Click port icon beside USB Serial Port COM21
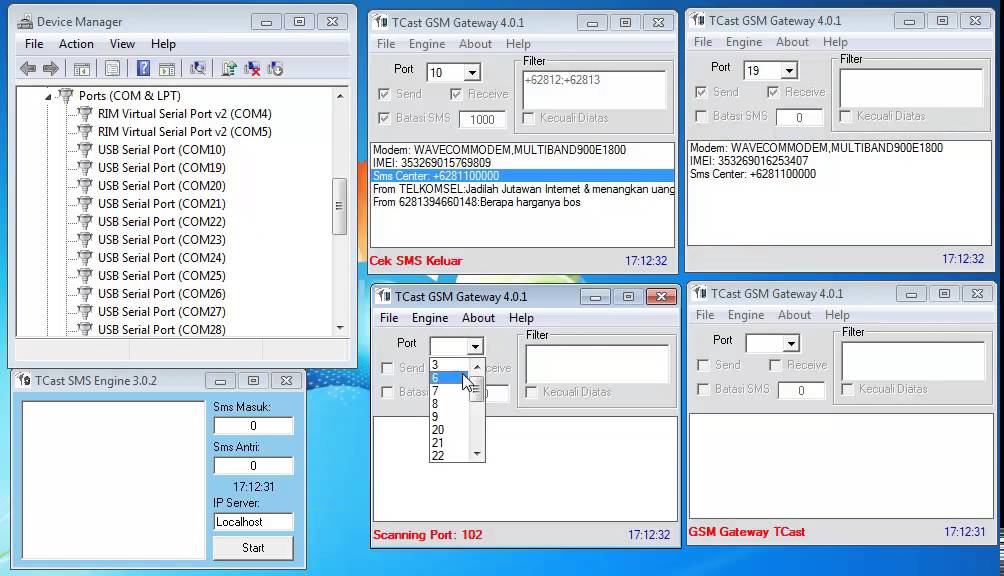The height and width of the screenshot is (576, 1004). tap(85, 204)
